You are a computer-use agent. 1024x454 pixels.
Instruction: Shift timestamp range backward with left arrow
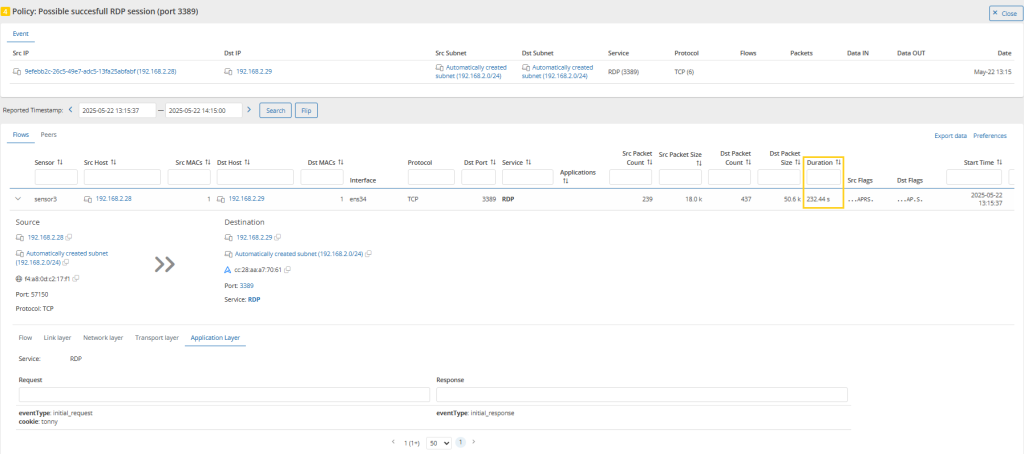71,109
